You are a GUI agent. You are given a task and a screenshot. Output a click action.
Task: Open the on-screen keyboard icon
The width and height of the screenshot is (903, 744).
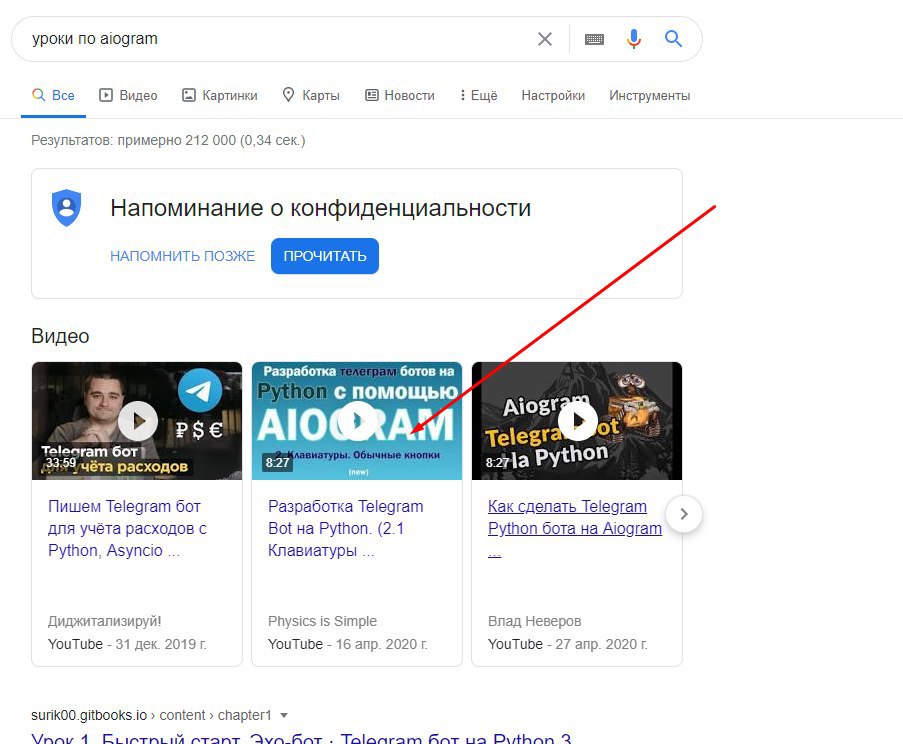[594, 39]
